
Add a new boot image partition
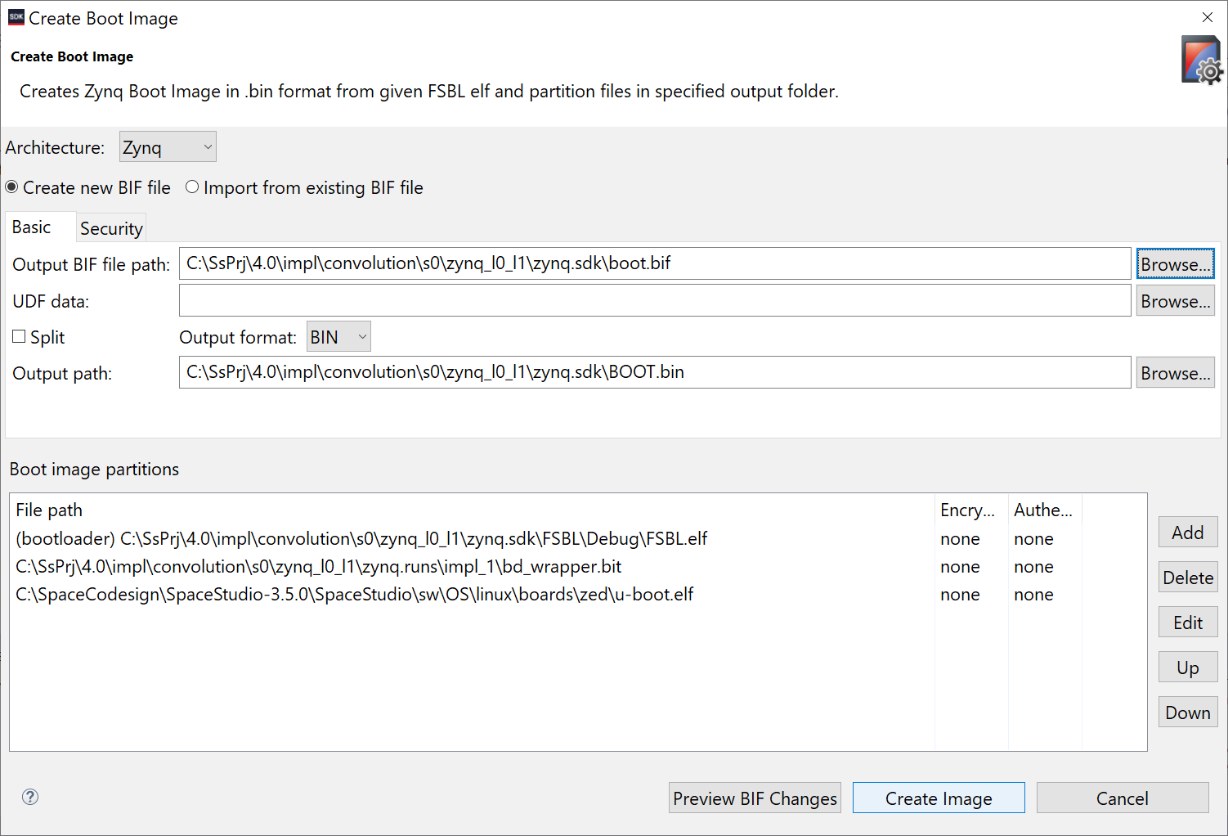[1187, 532]
